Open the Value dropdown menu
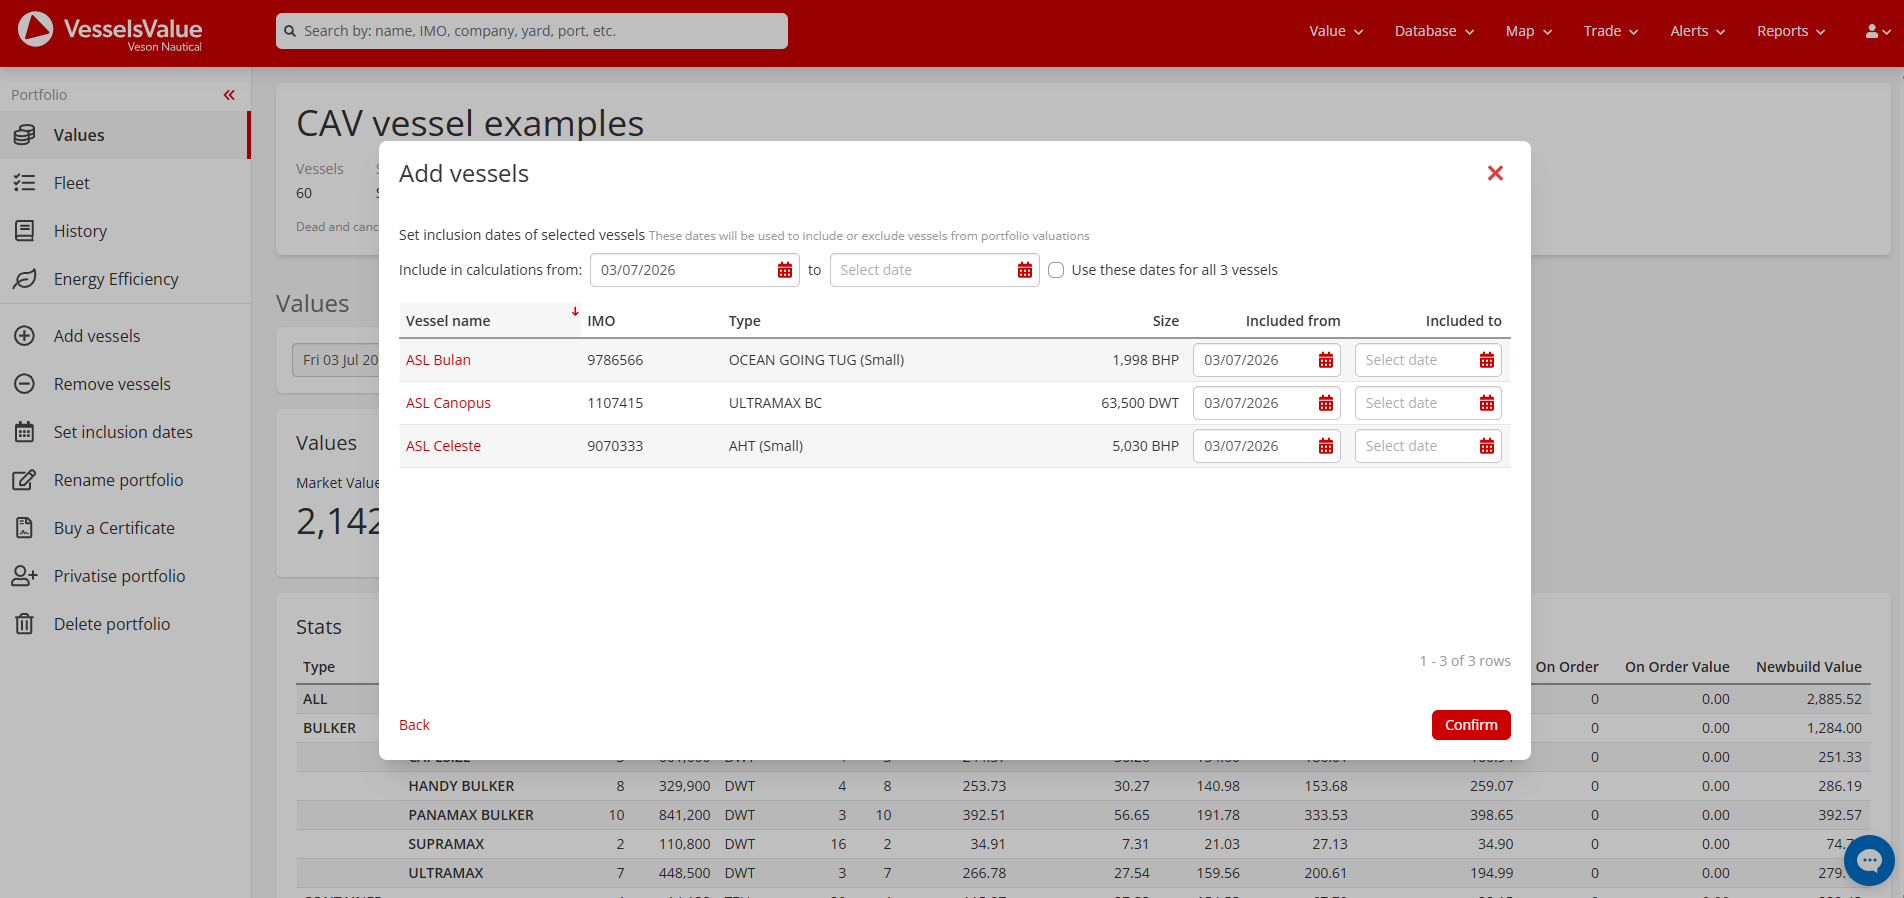 tap(1336, 31)
